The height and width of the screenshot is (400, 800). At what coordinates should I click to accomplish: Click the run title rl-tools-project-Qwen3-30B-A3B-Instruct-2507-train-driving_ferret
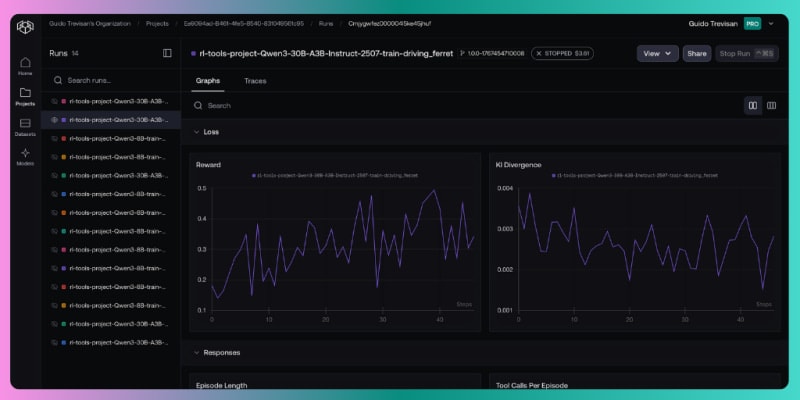click(x=326, y=53)
